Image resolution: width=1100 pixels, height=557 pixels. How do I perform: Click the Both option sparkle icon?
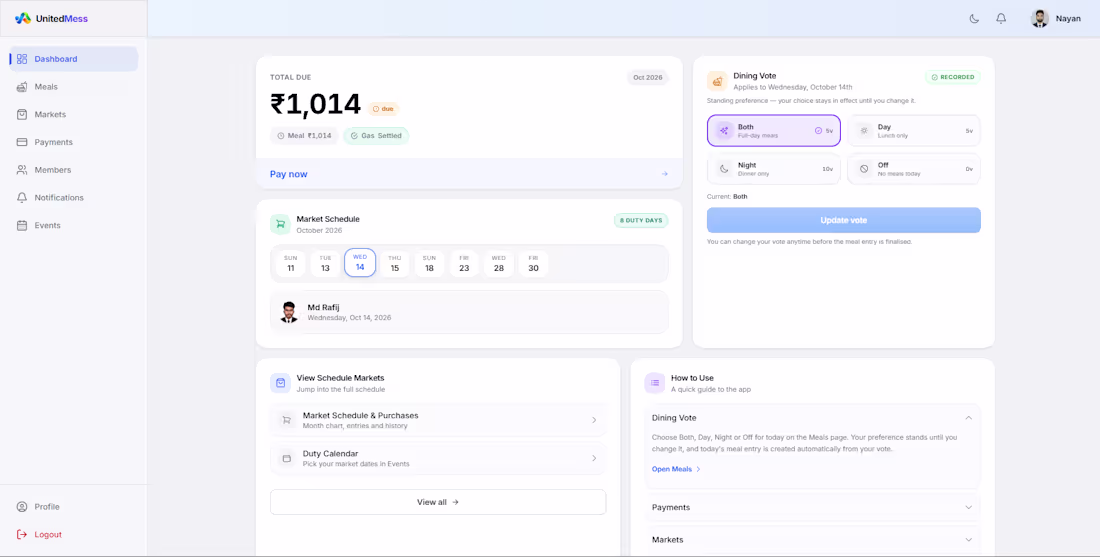click(x=724, y=130)
